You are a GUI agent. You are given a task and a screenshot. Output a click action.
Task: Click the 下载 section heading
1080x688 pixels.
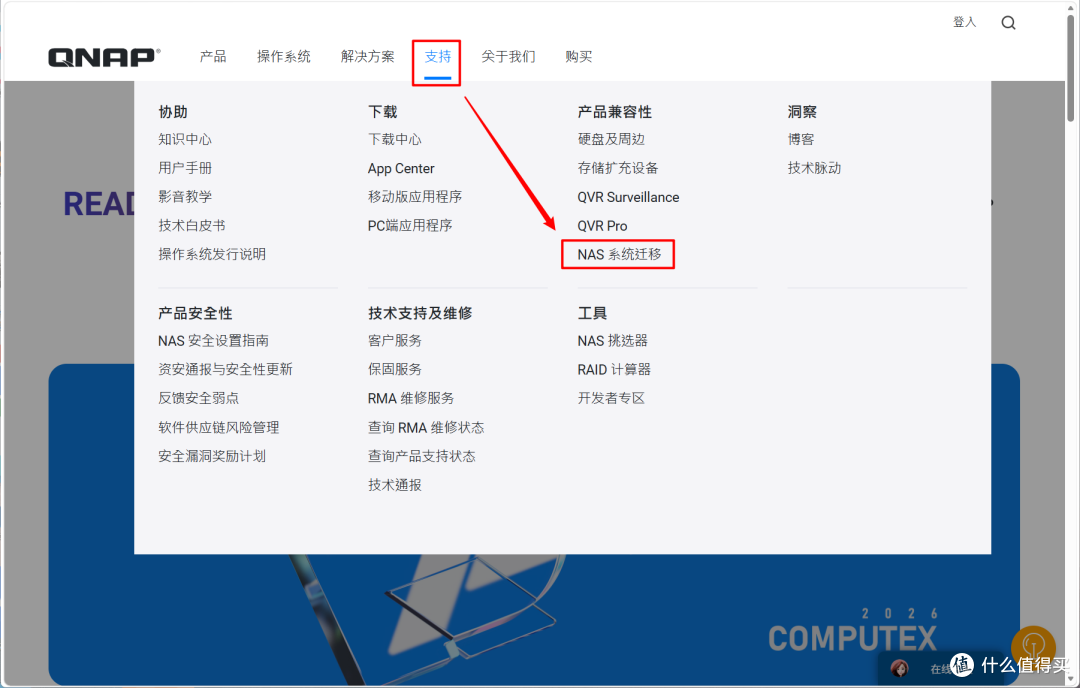[x=382, y=112]
